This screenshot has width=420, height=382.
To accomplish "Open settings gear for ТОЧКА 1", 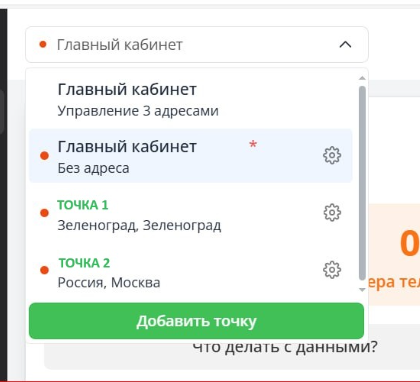I will 332,212.
